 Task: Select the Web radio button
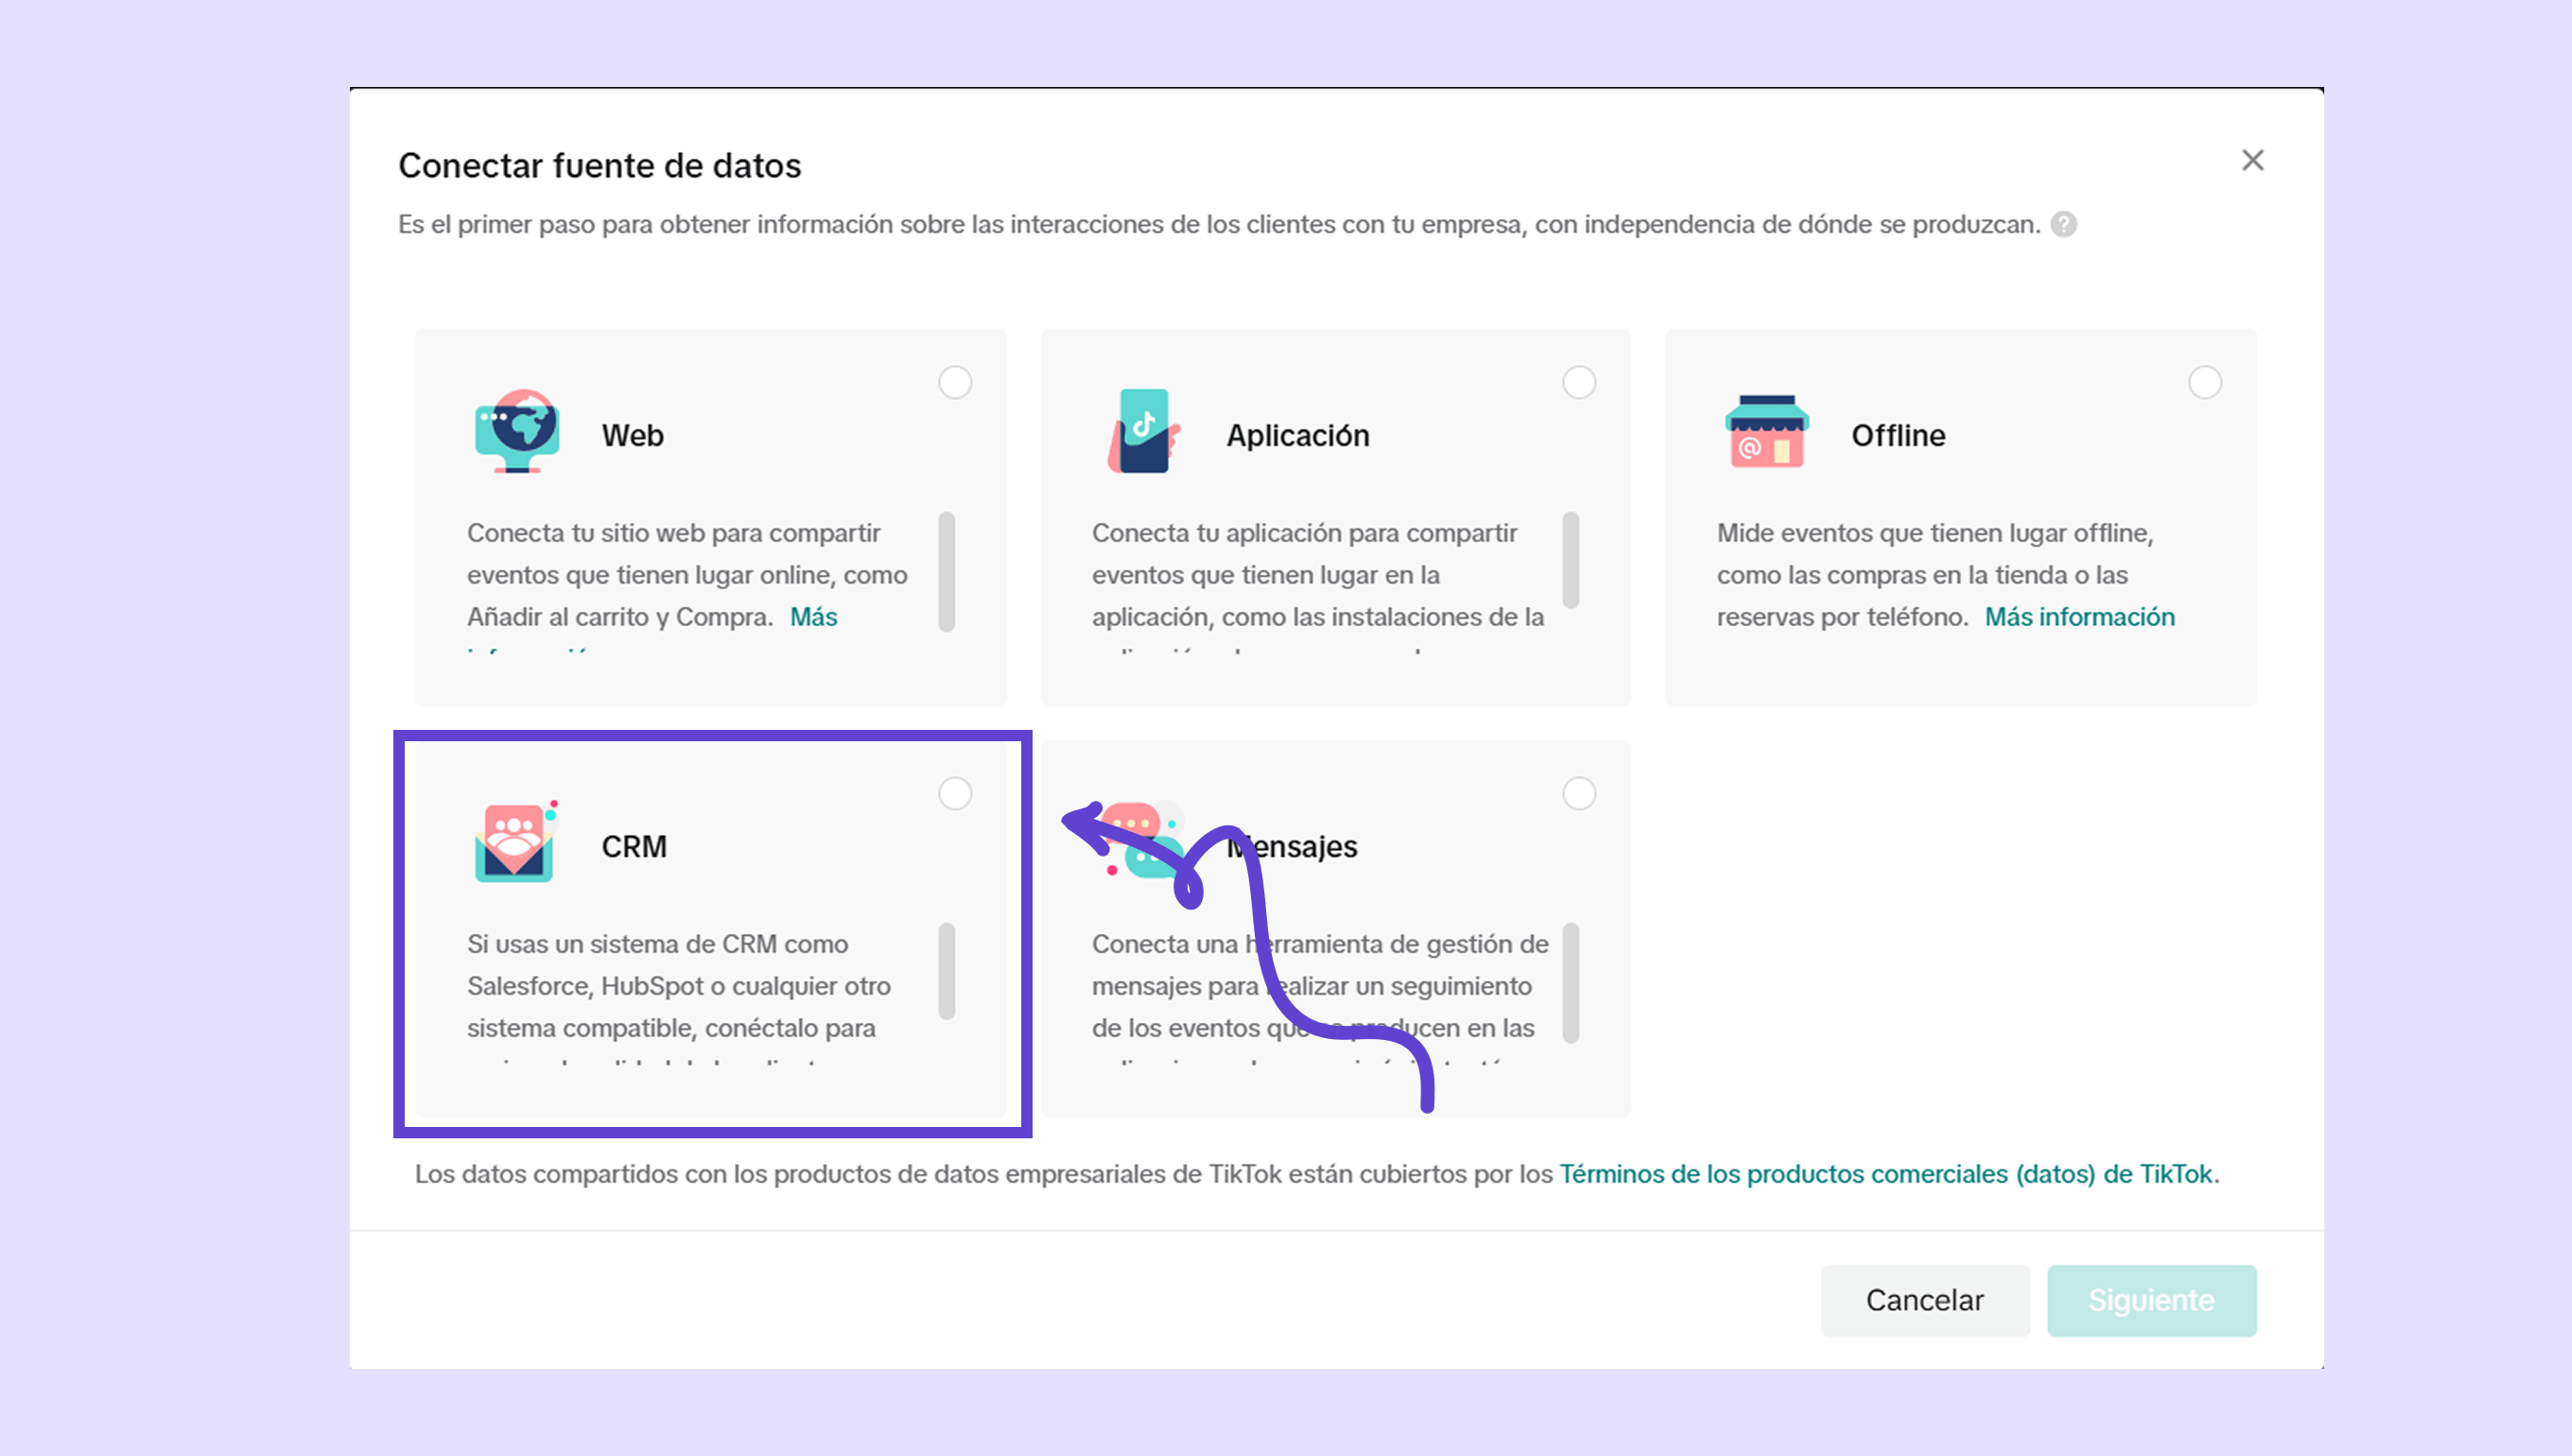pyautogui.click(x=955, y=382)
